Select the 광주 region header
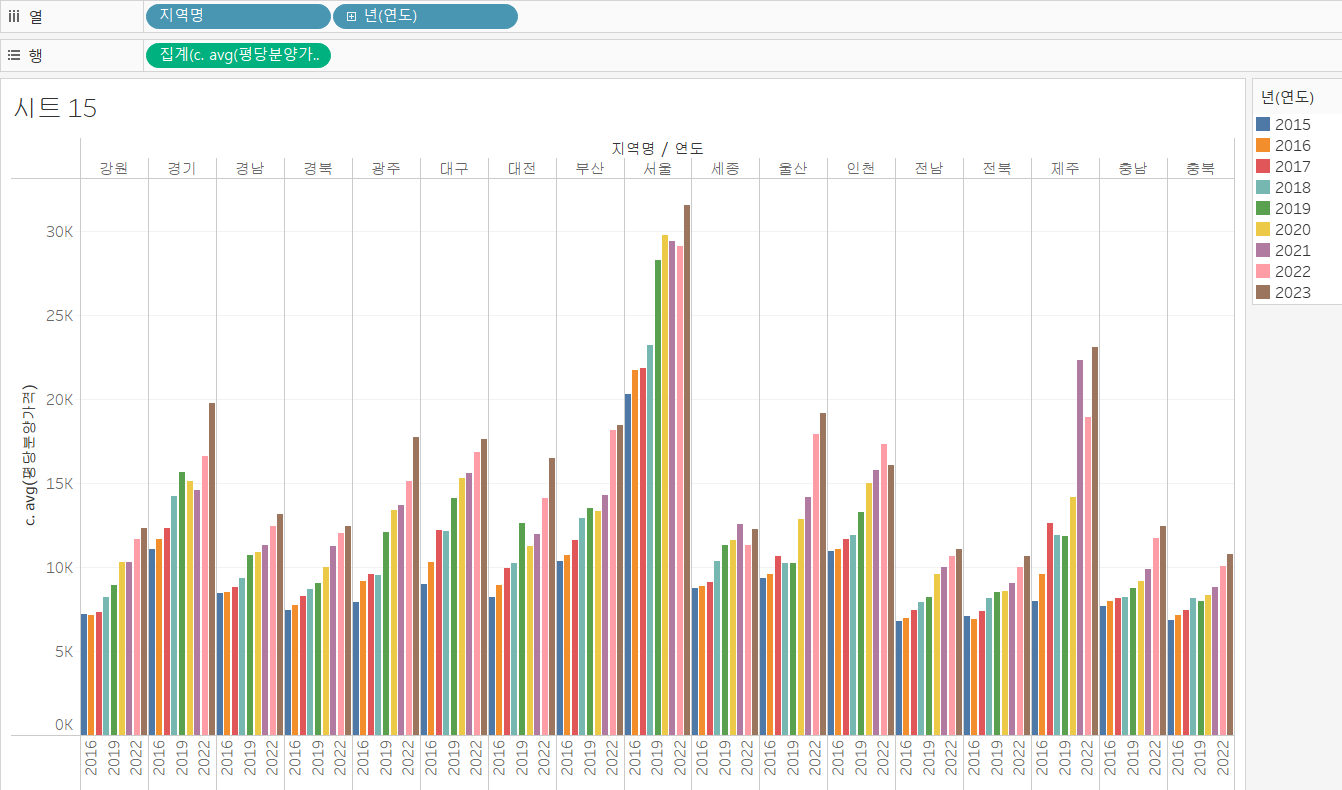 coord(386,168)
